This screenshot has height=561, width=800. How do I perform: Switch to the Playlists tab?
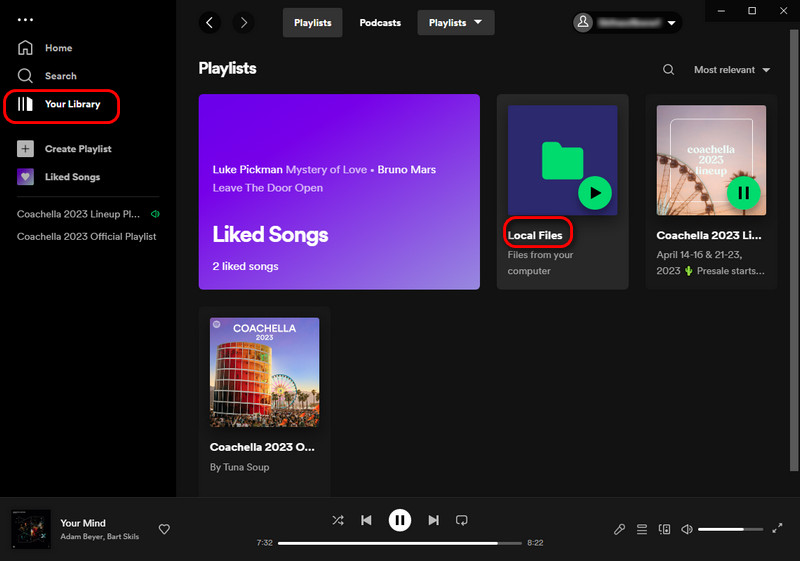coord(313,23)
